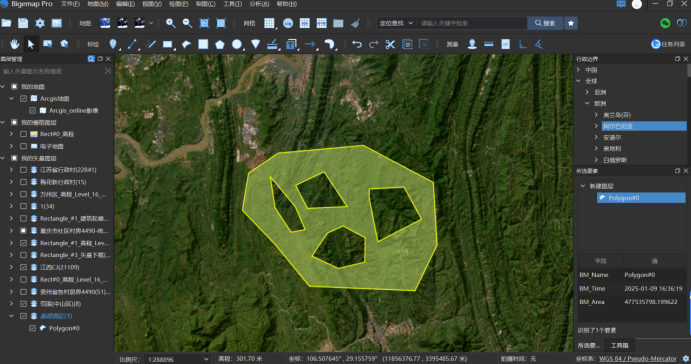Toggle Arcgis_online影像 layer checkbox
The image size is (691, 364).
pyautogui.click(x=33, y=111)
